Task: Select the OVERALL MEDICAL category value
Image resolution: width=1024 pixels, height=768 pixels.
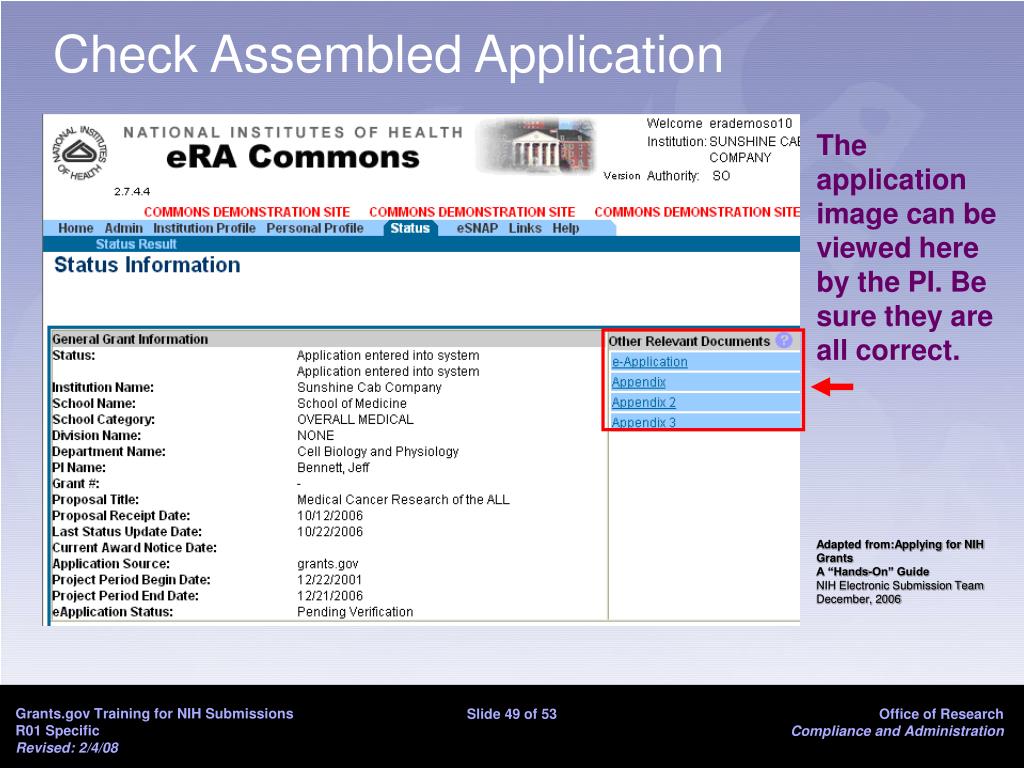Action: pyautogui.click(x=355, y=419)
